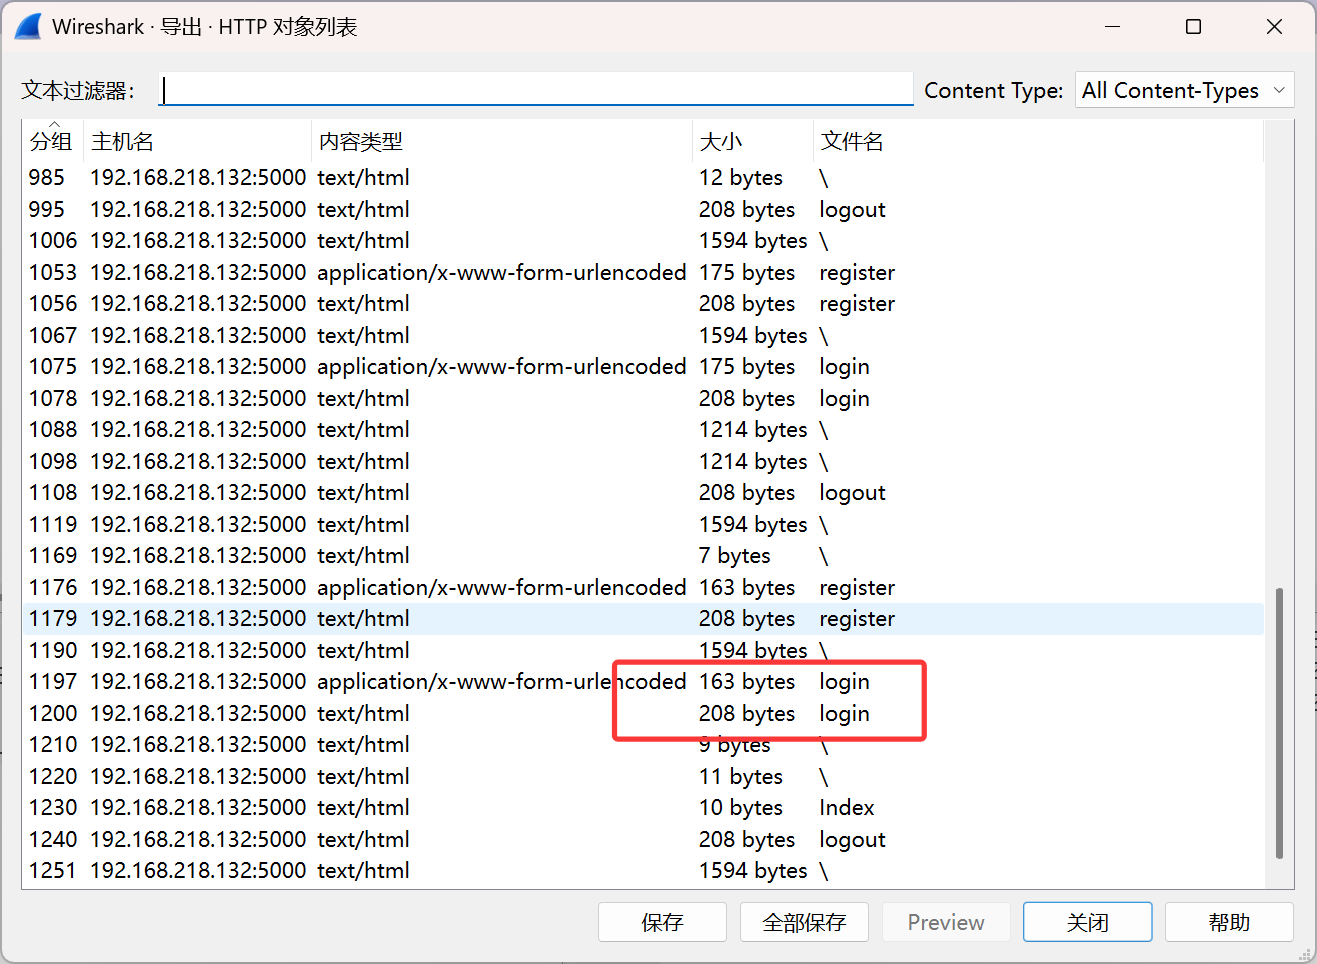The width and height of the screenshot is (1317, 964).
Task: Select packet 1220 row with 11 bytes
Action: point(643,776)
